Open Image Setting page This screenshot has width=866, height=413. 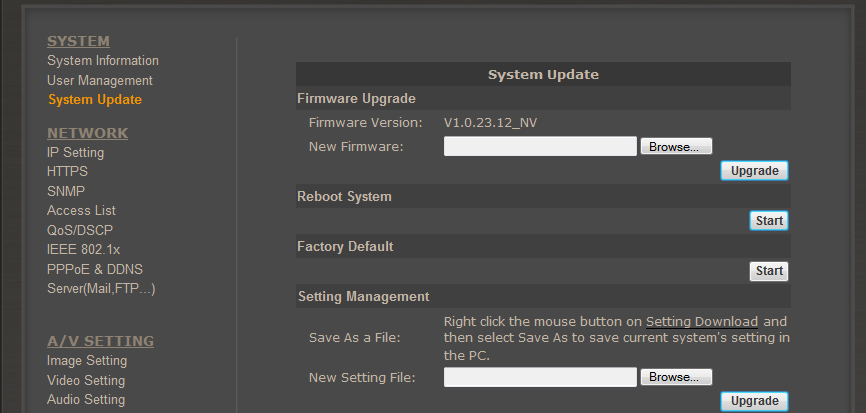[x=87, y=361]
